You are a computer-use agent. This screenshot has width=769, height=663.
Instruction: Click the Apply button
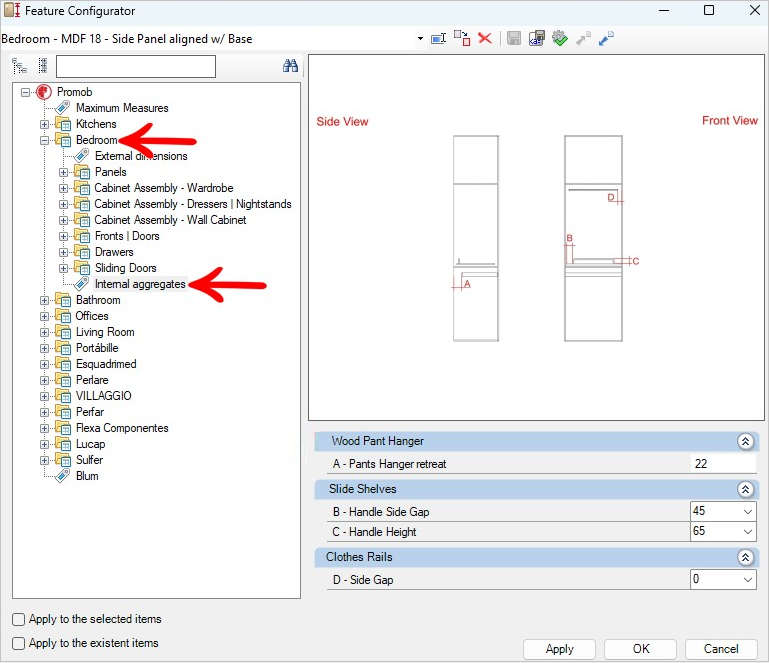tap(559, 649)
